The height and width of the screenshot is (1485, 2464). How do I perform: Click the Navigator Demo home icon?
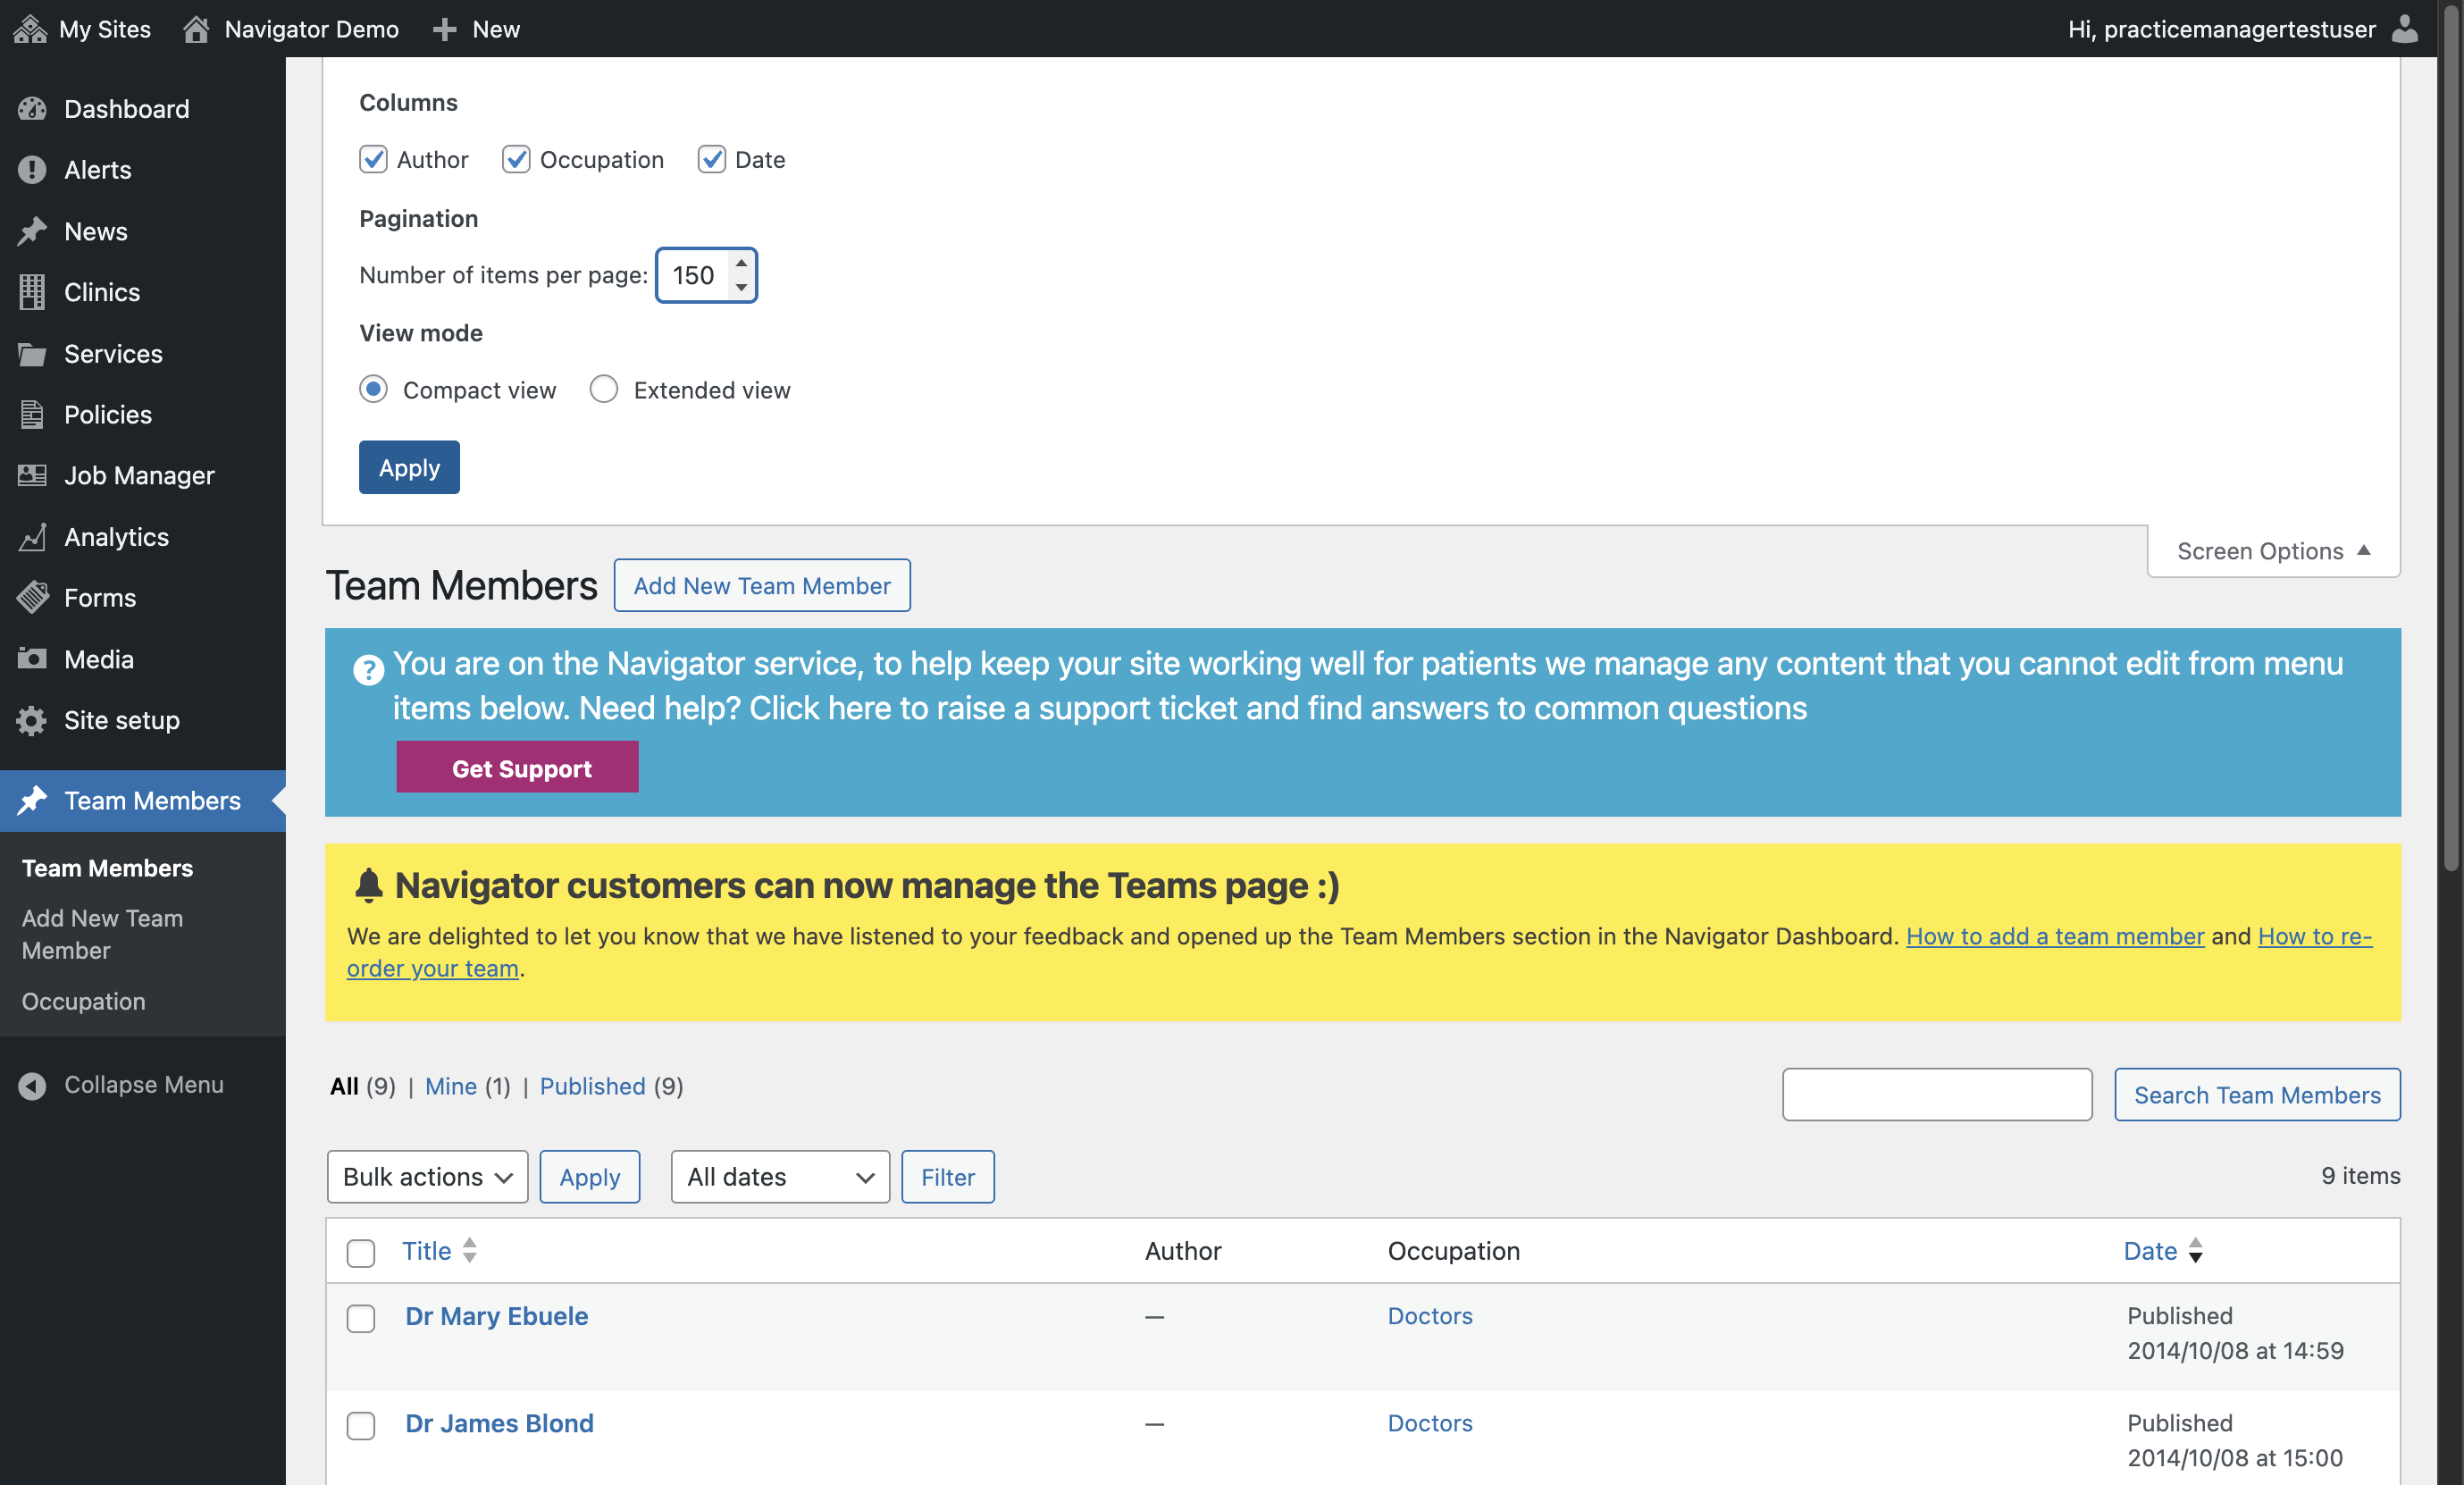click(196, 29)
